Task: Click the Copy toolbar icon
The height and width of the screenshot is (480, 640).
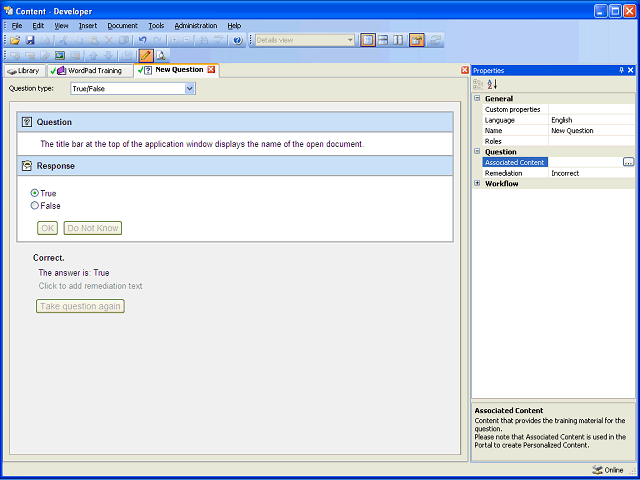Action: 78,40
